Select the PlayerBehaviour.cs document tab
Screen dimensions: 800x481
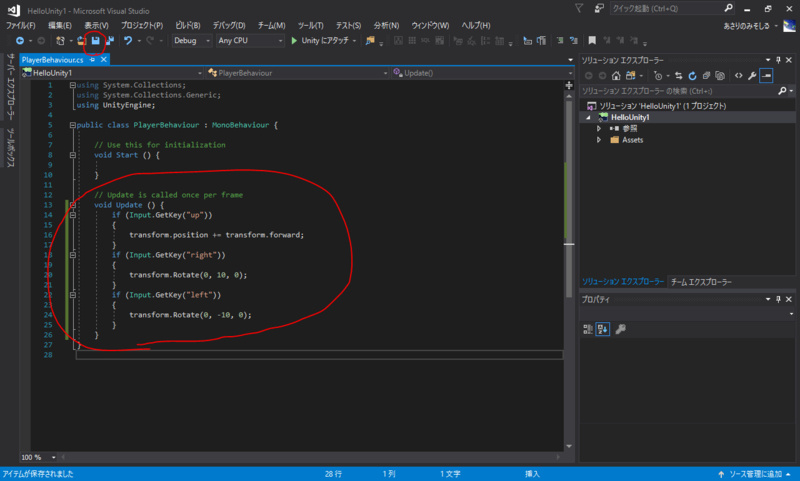pyautogui.click(x=52, y=60)
